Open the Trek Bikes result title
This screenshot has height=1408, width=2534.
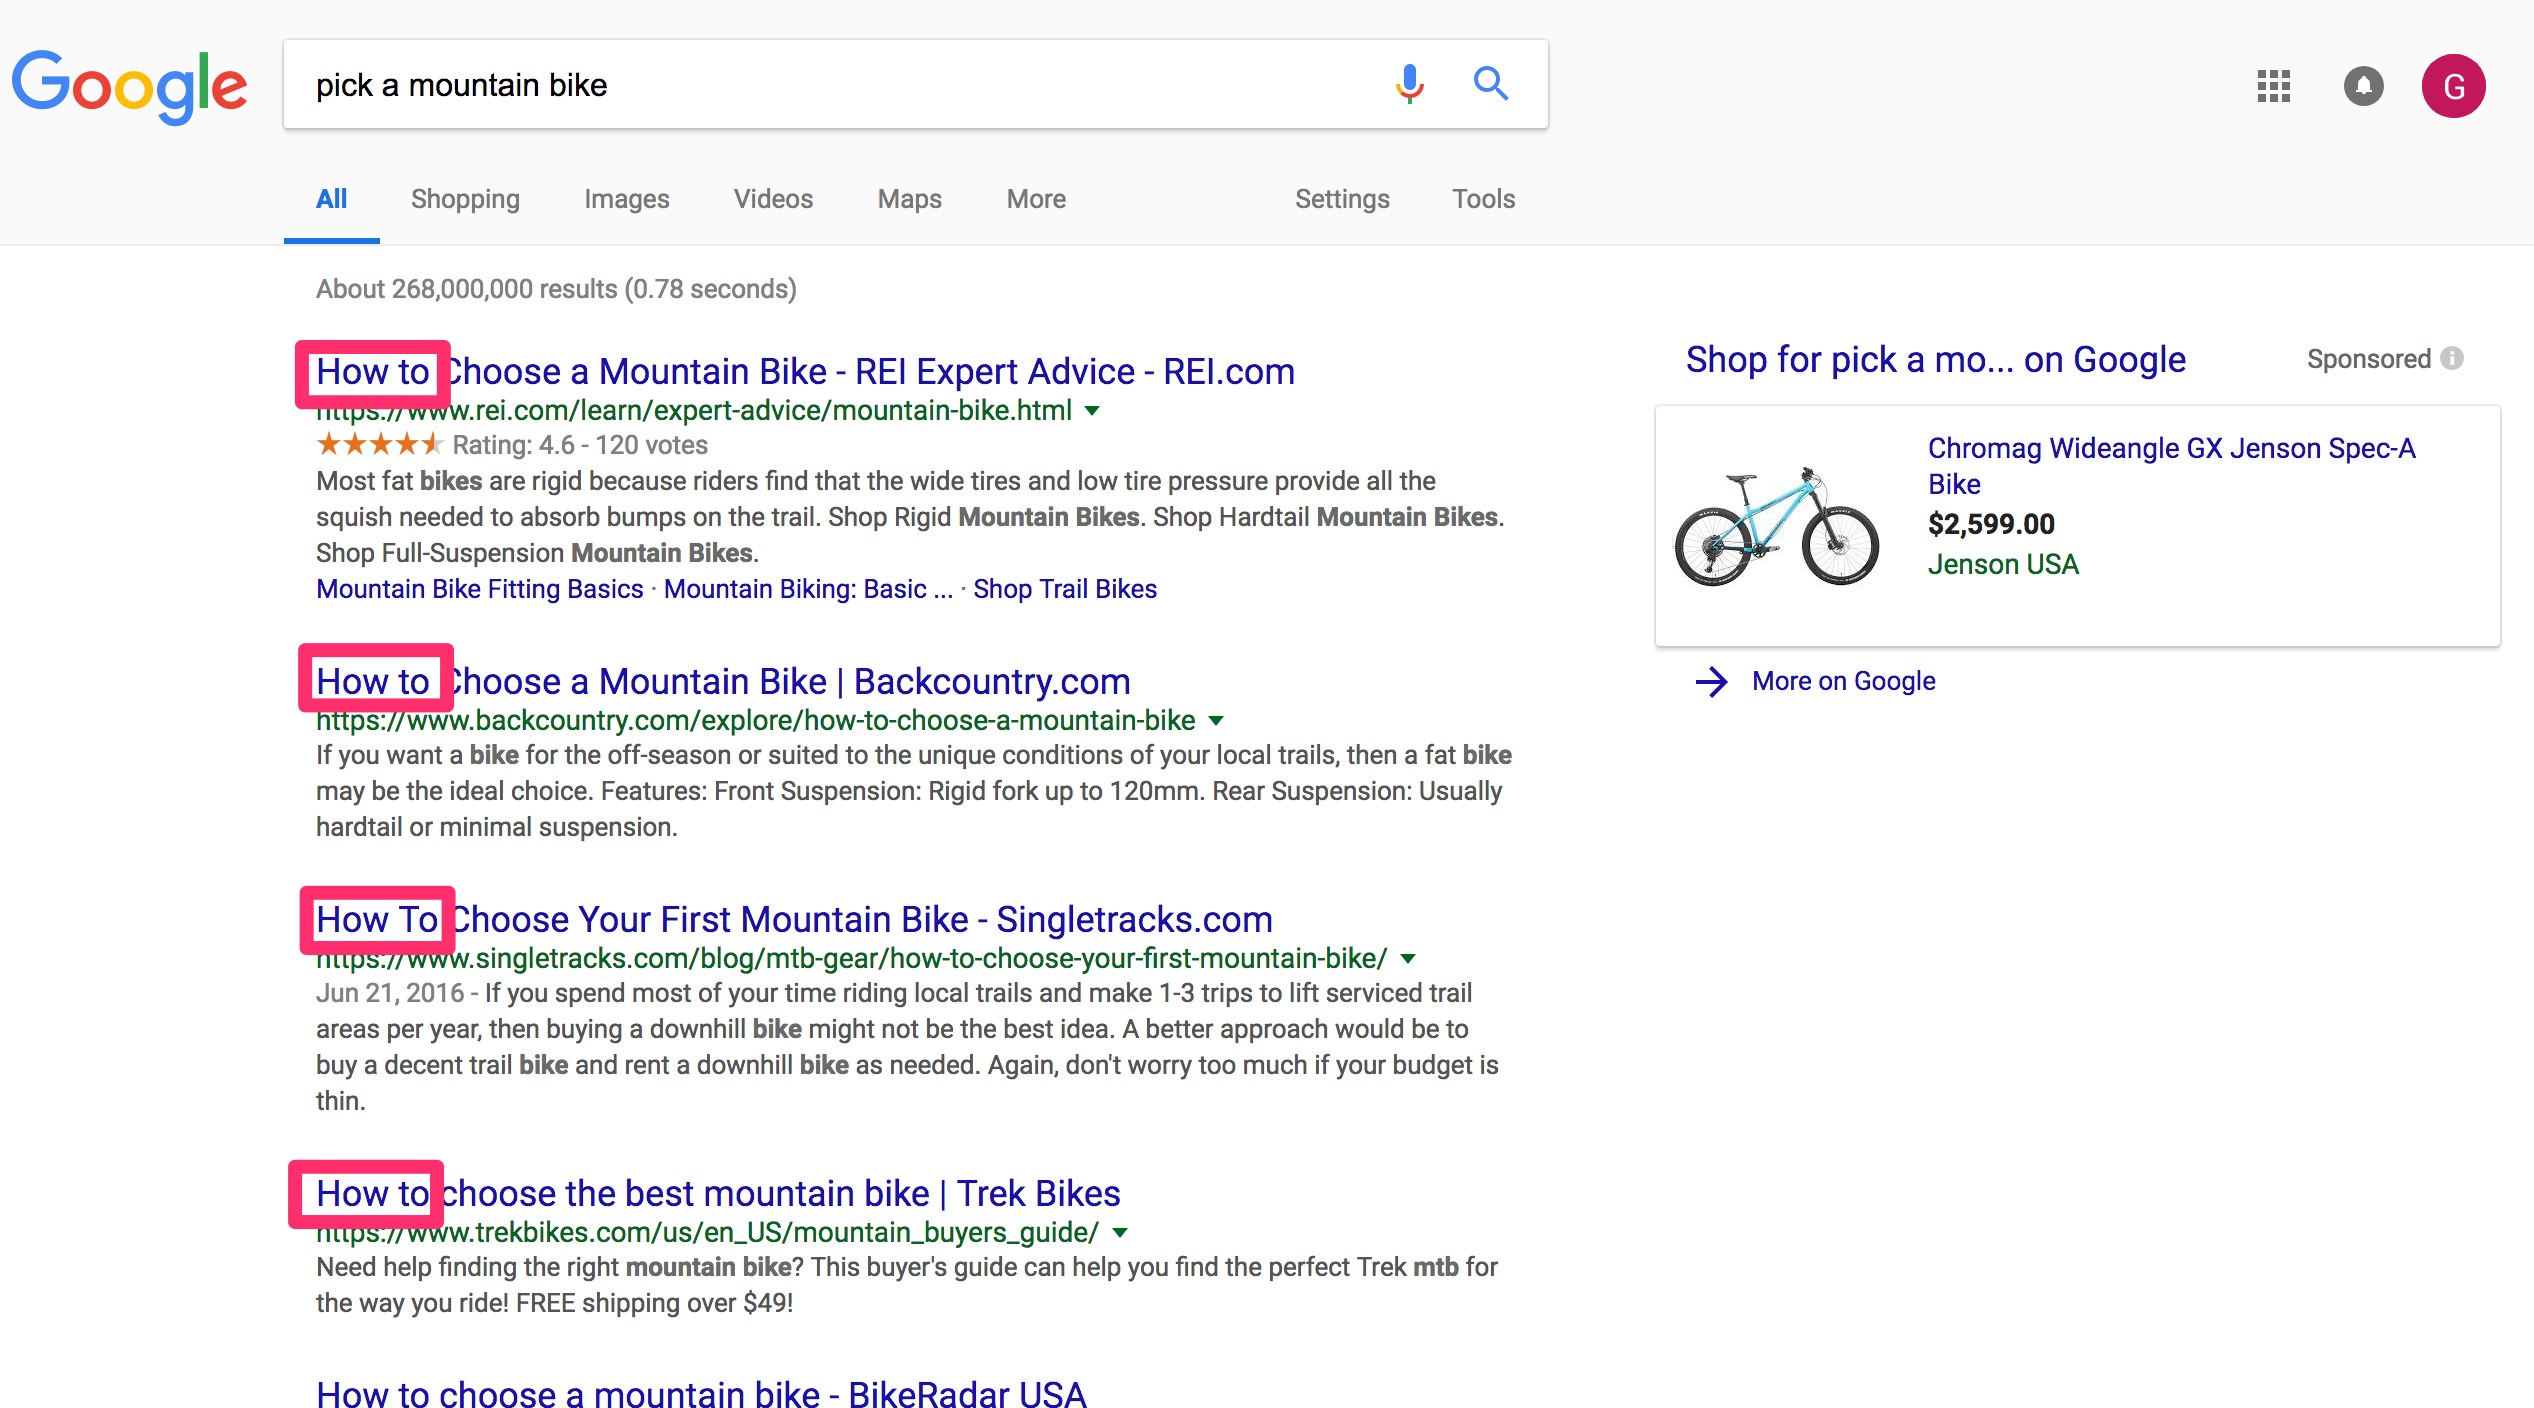point(718,1193)
